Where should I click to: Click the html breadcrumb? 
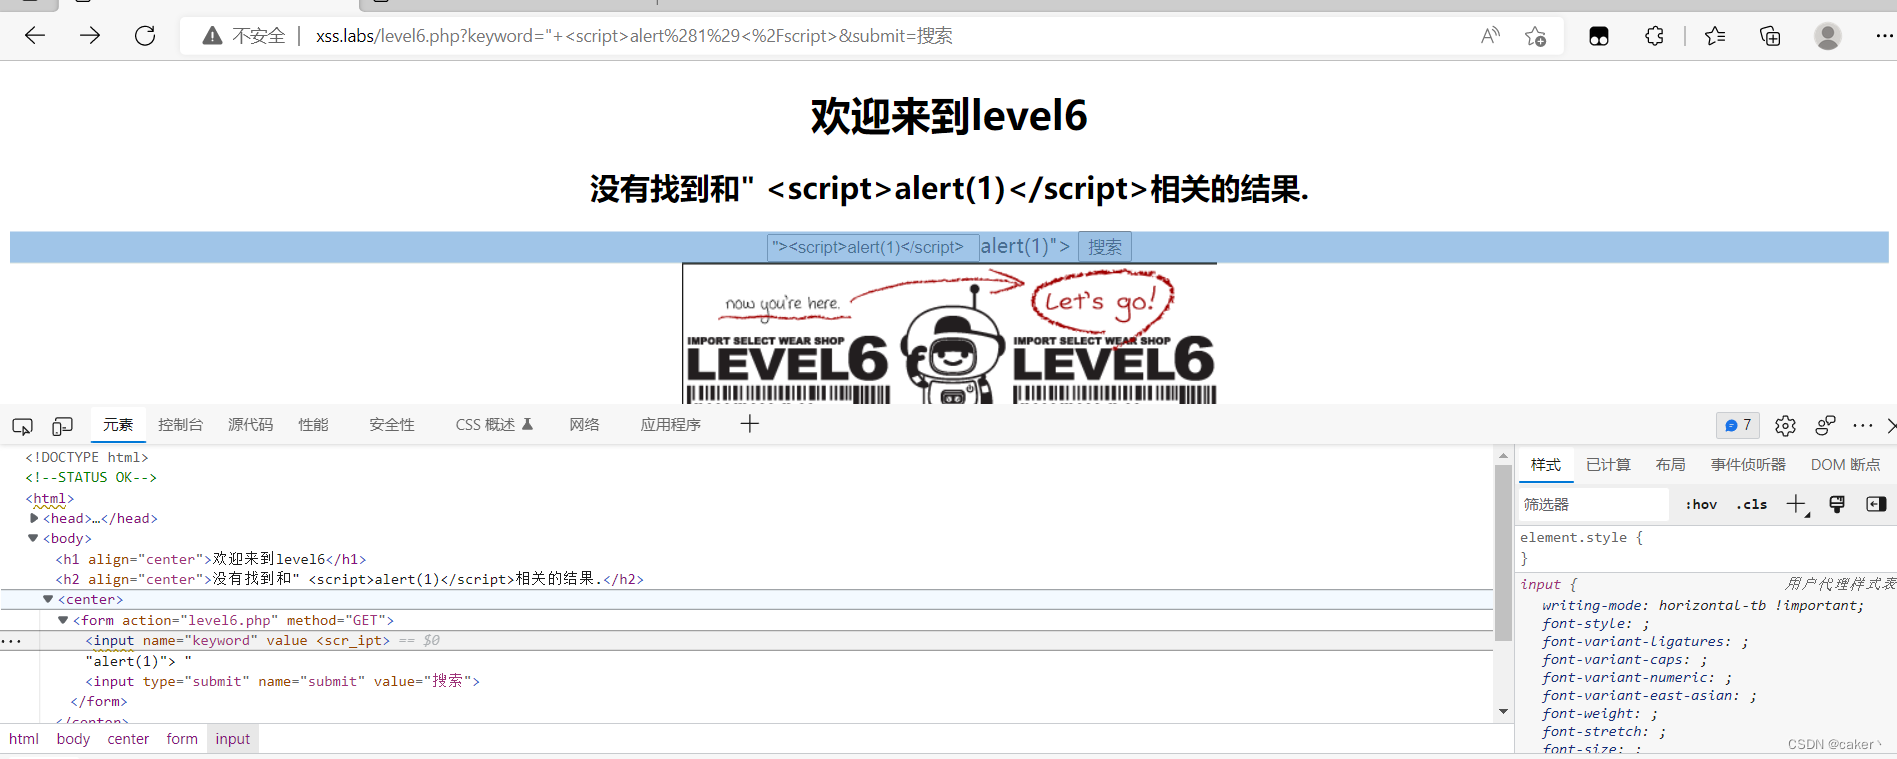point(24,739)
